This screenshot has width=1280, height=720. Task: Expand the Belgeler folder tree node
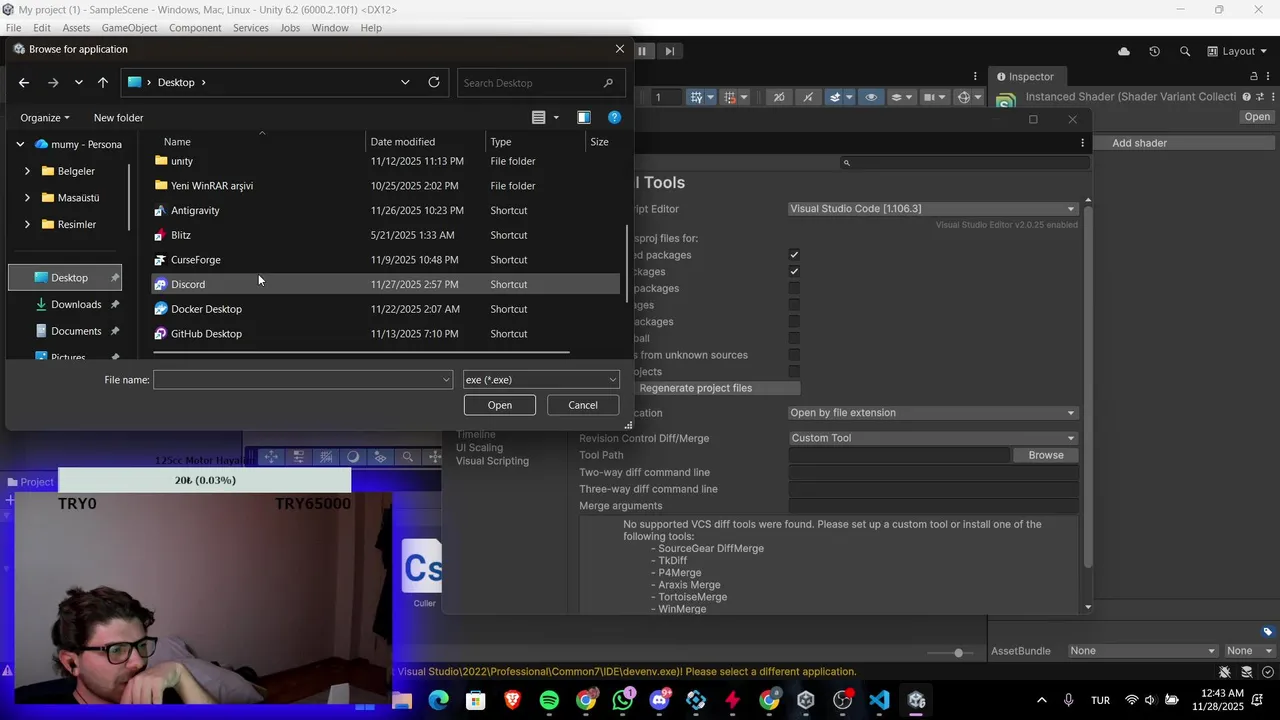pos(27,171)
